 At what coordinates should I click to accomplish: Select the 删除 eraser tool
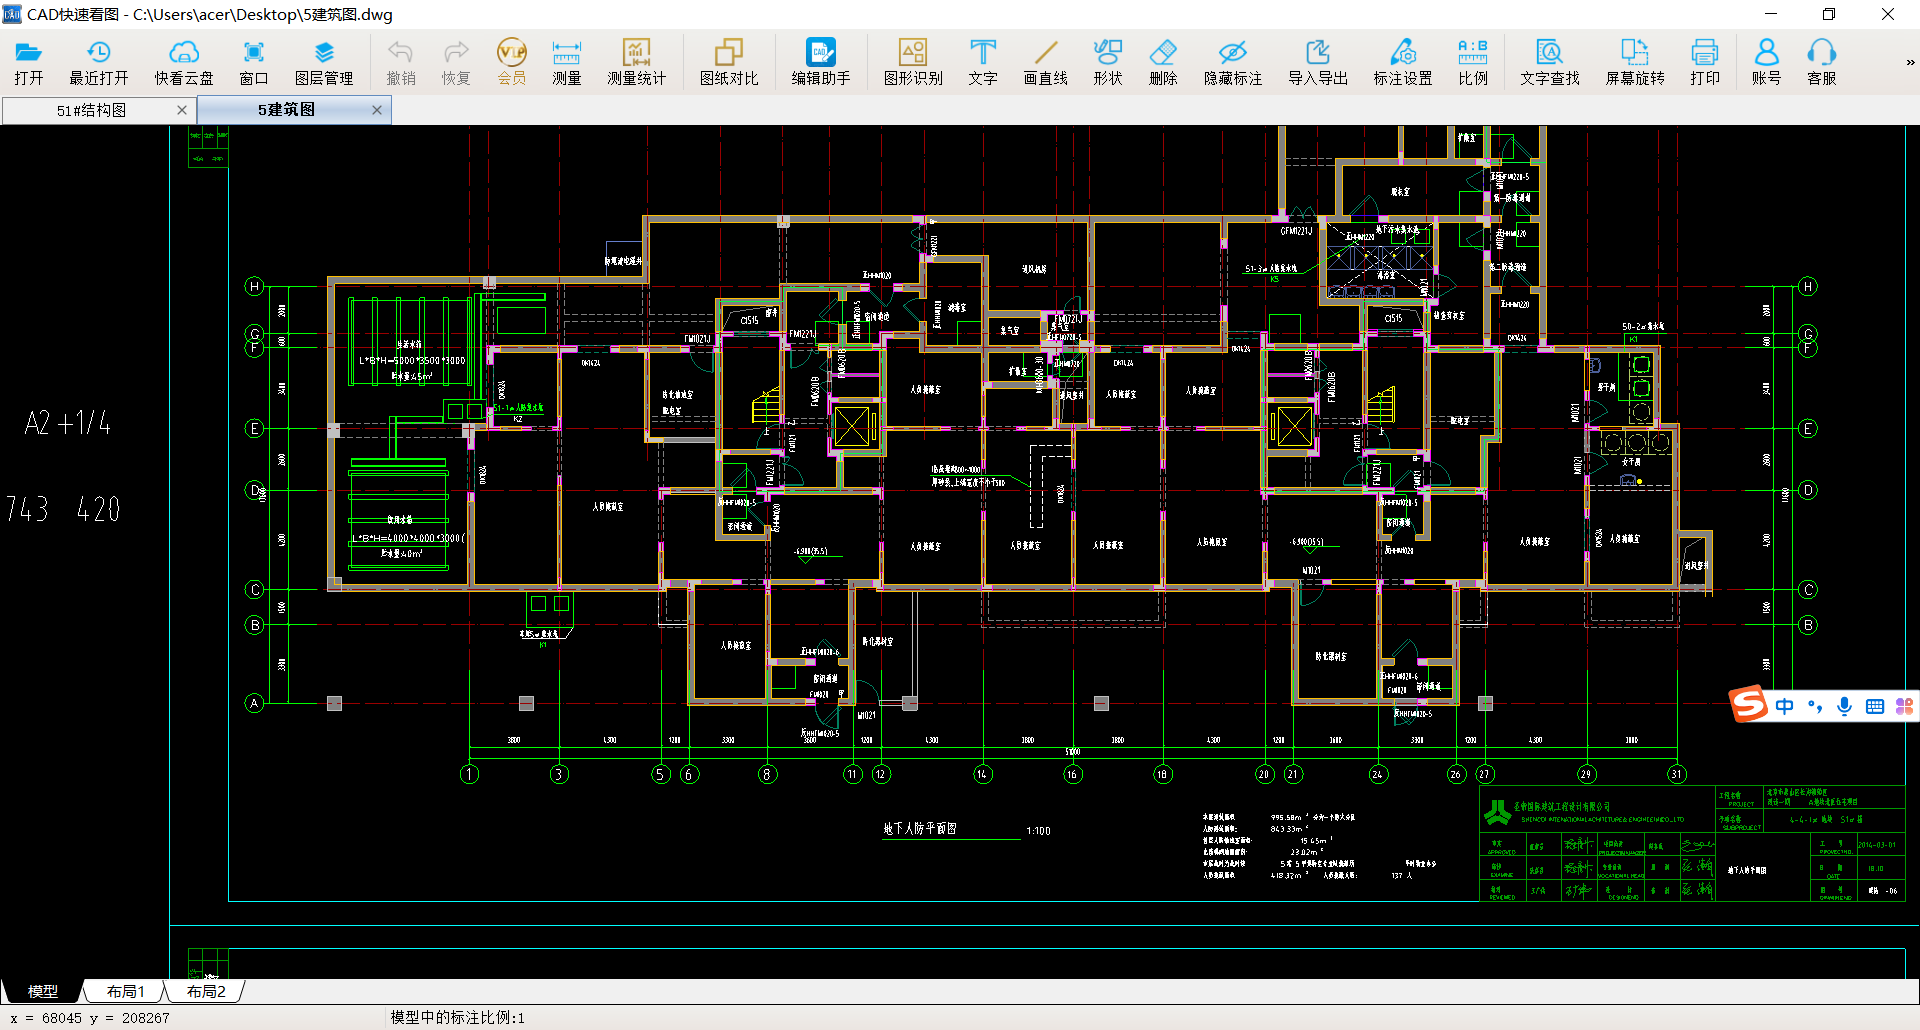1163,63
